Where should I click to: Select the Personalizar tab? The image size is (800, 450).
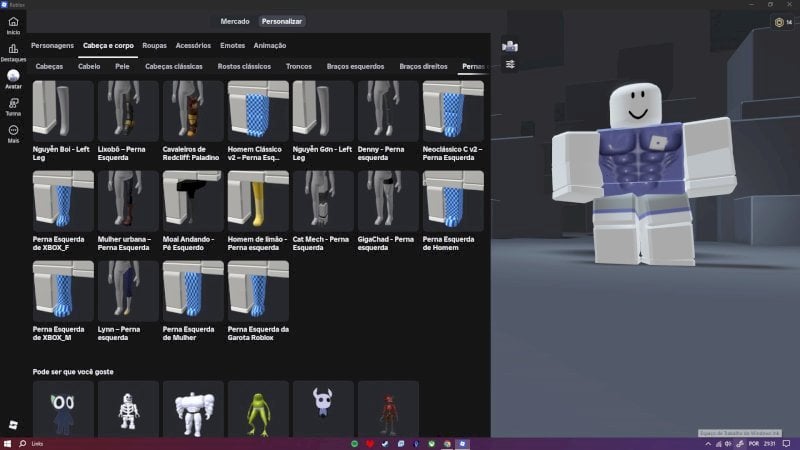coord(282,21)
